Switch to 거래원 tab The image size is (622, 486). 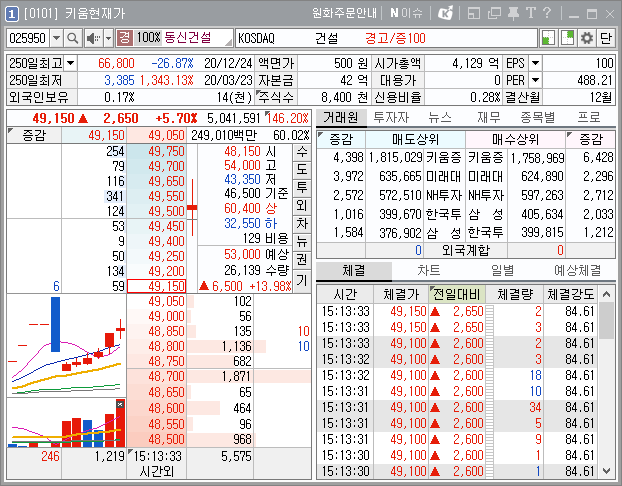[x=341, y=117]
